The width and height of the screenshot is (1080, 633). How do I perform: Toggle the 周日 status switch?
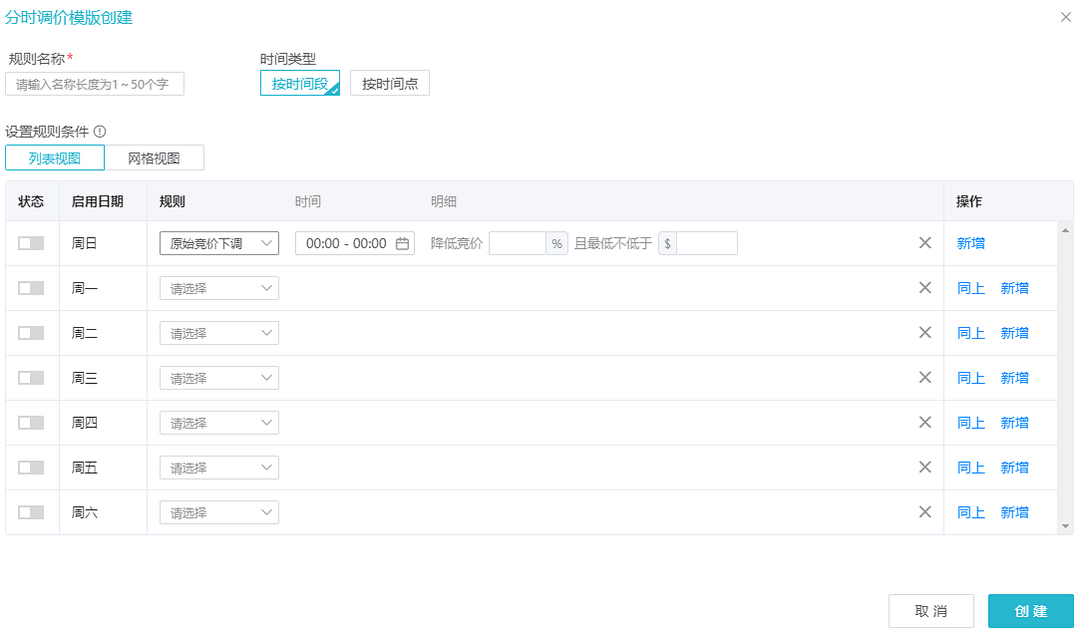coord(31,242)
